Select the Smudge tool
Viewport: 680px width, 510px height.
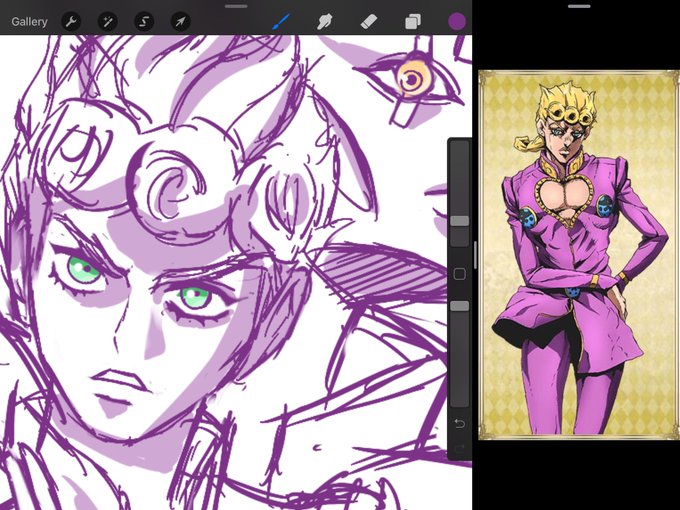[x=324, y=22]
